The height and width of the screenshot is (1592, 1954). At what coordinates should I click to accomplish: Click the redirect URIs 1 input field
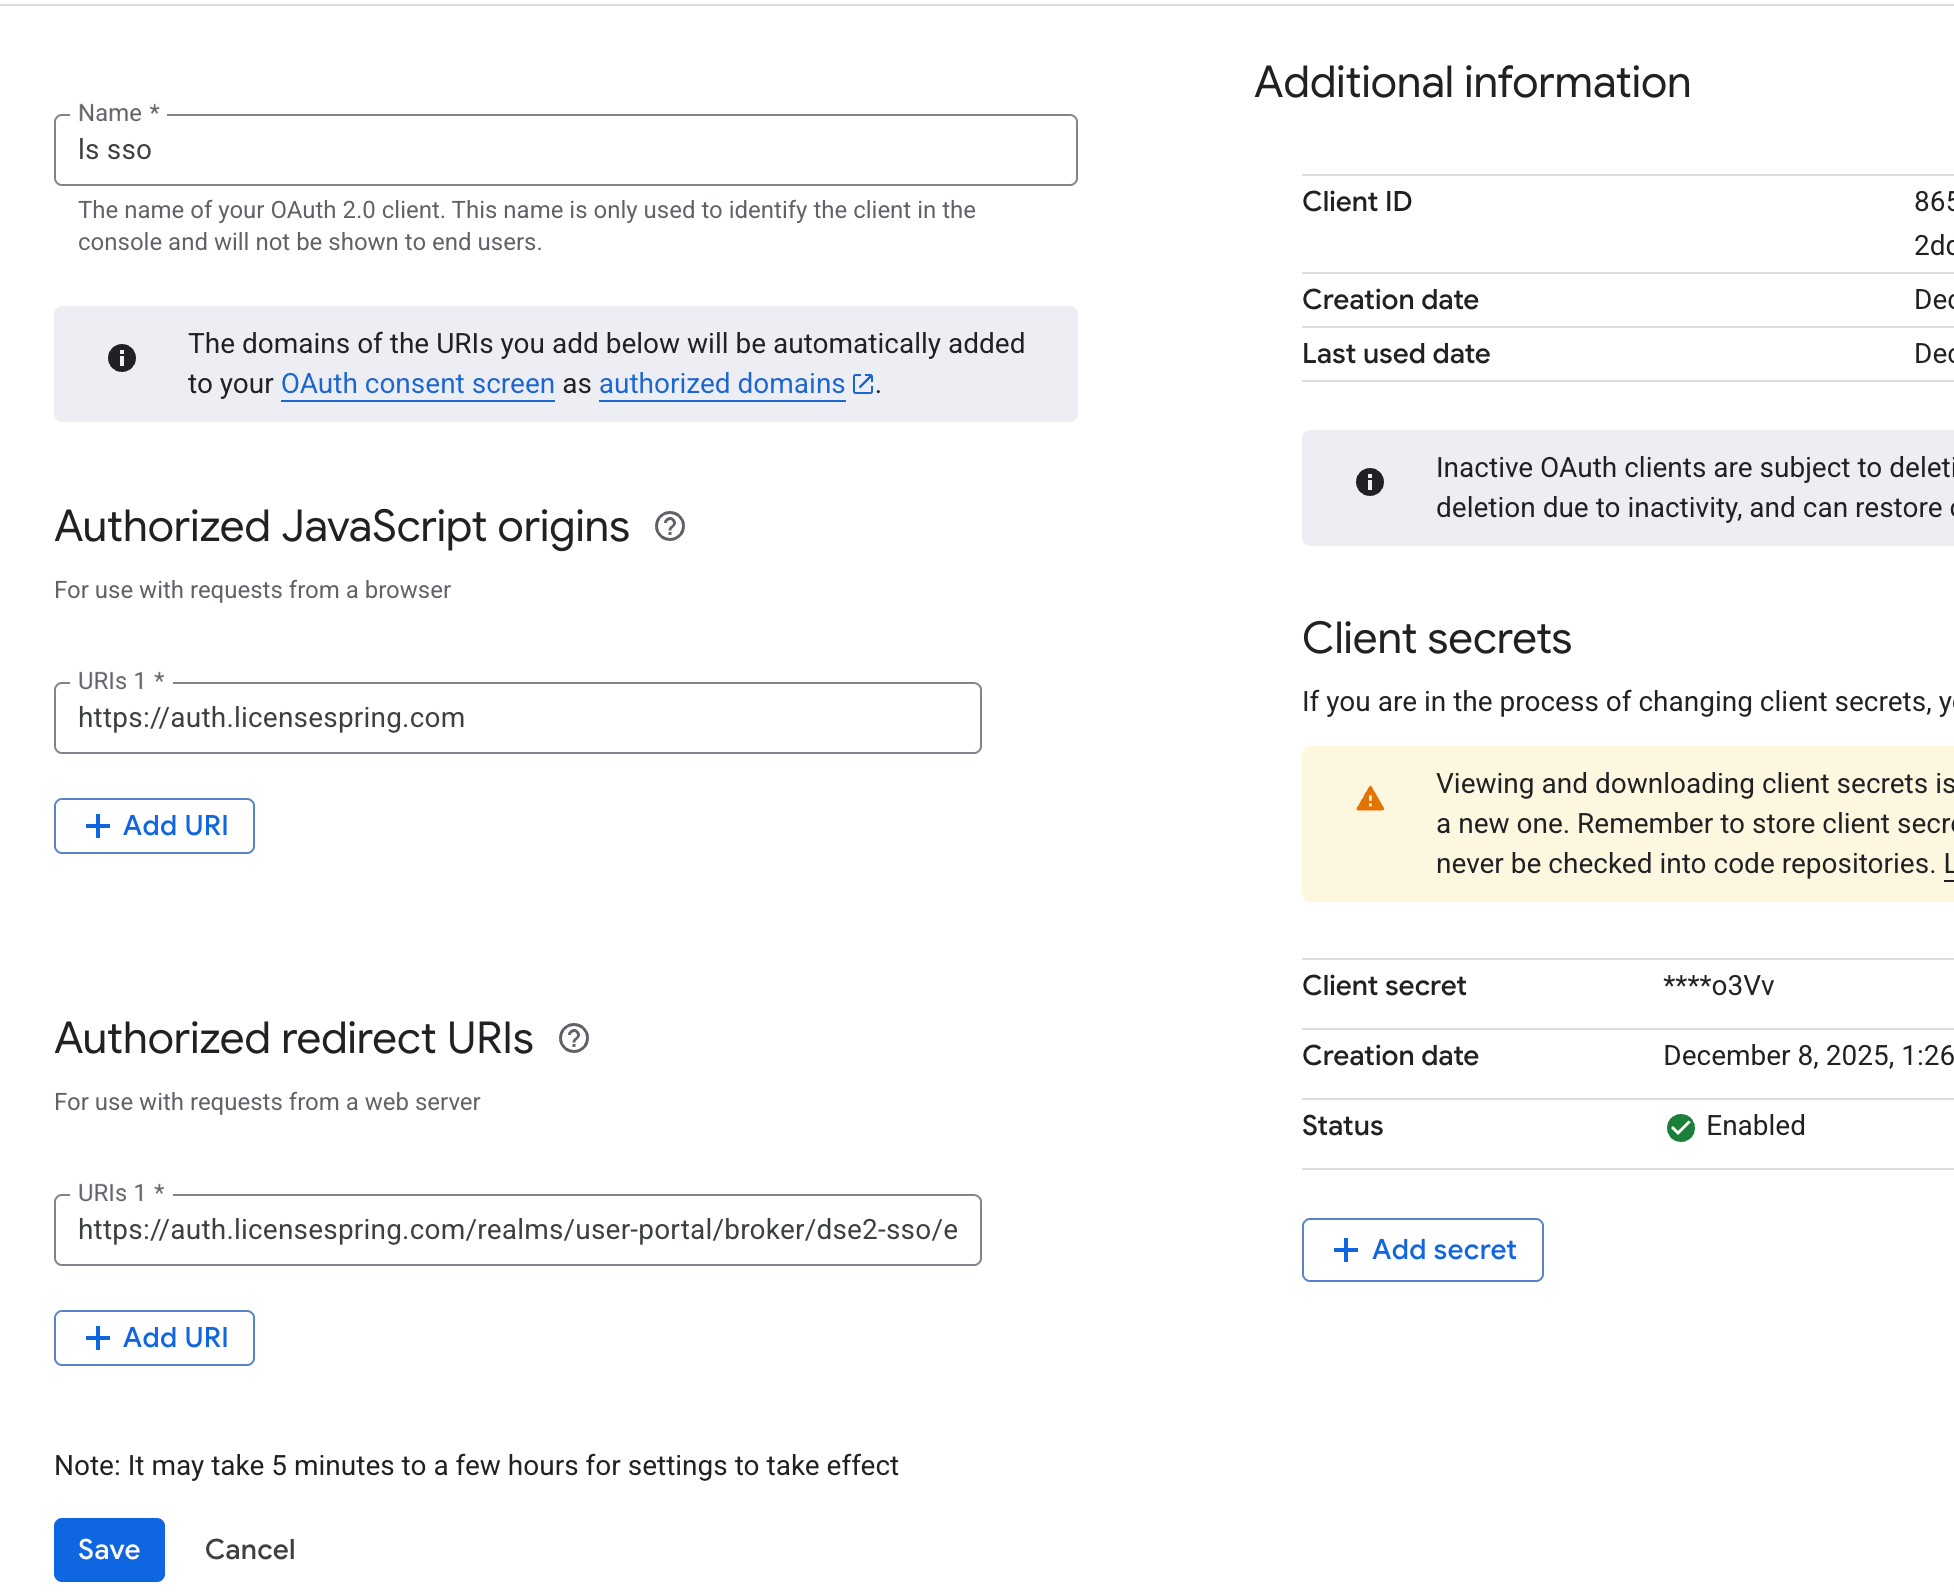click(517, 1230)
